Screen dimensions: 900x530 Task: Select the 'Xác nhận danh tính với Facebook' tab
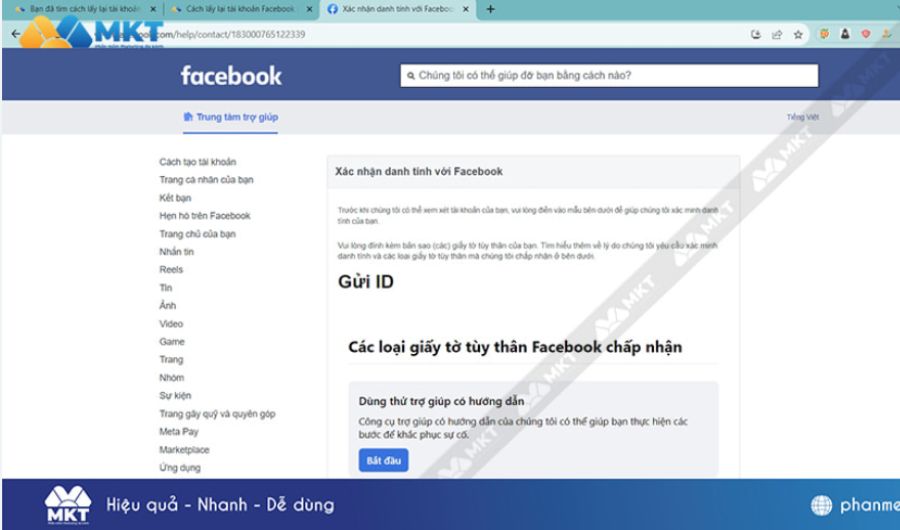(398, 9)
